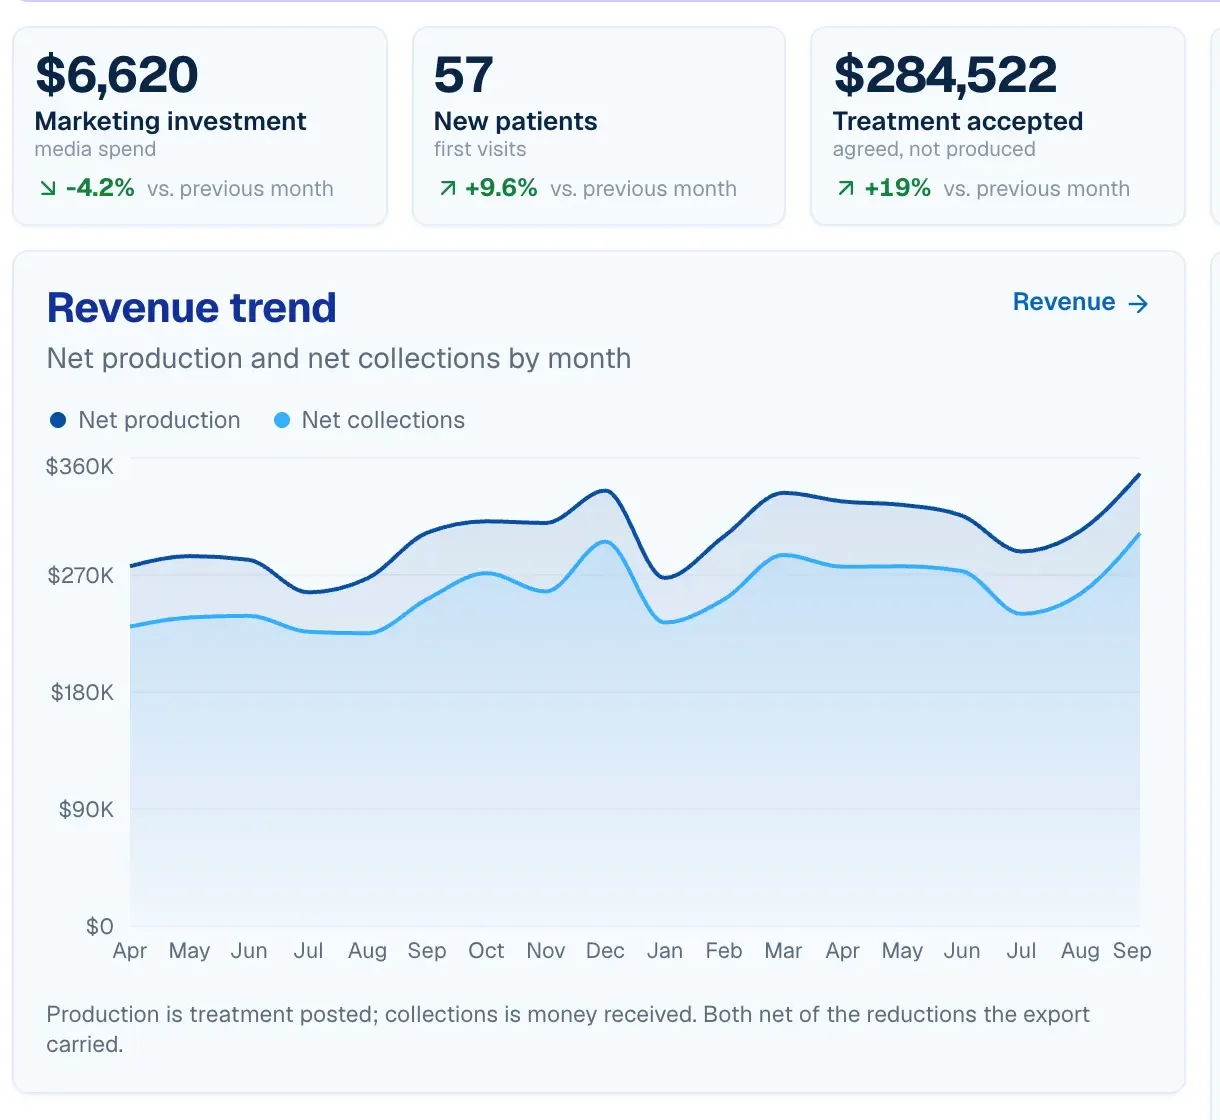Screen dimensions: 1220x1120
Task: Click the Net collections legend label
Action: [383, 420]
